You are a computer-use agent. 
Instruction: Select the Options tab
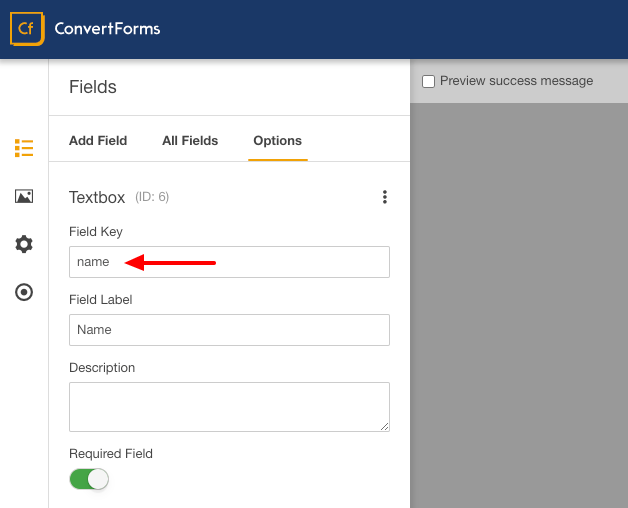coord(277,141)
